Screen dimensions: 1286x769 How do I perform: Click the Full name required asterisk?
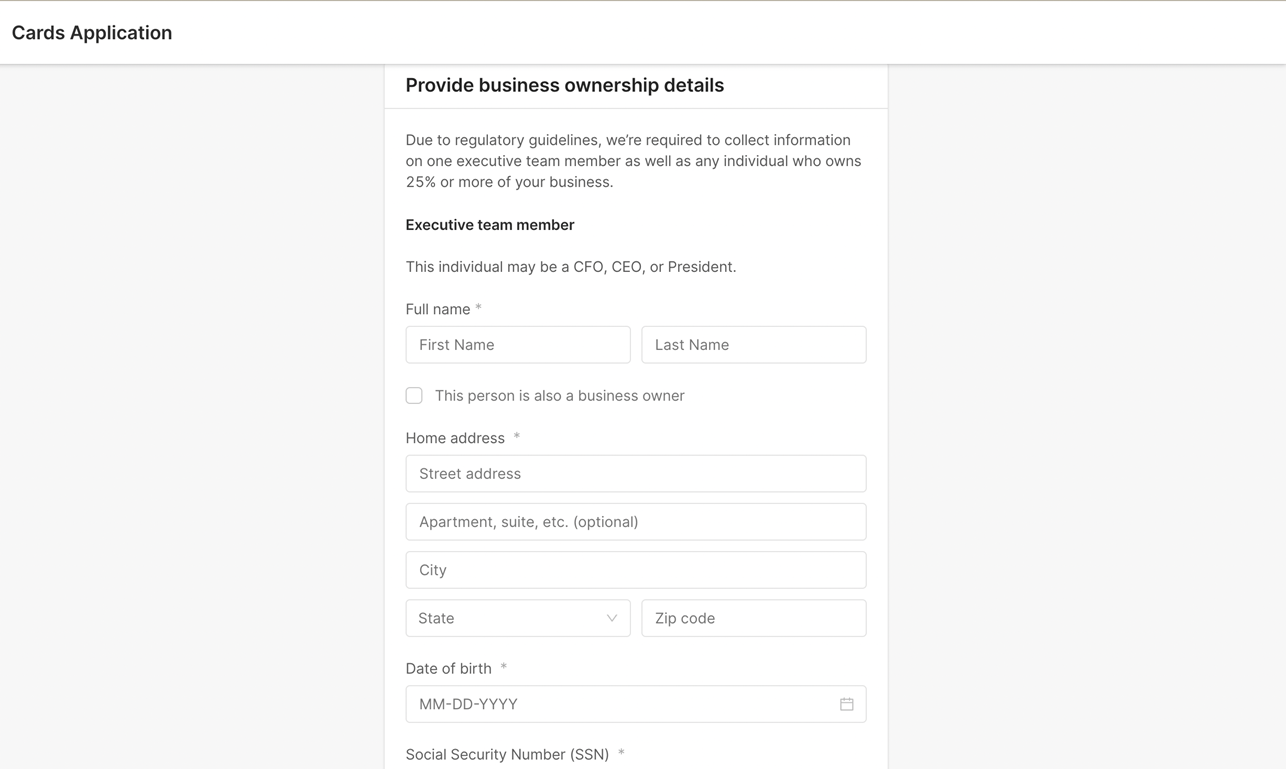coord(478,307)
